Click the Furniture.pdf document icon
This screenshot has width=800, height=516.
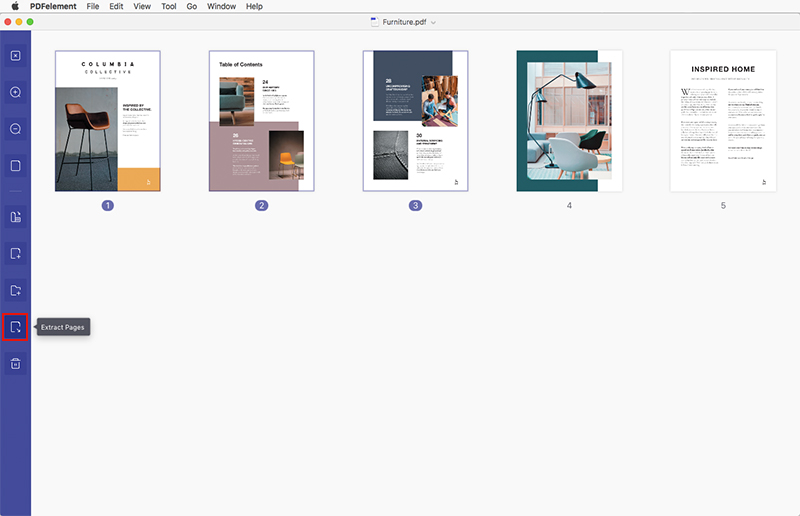(x=375, y=22)
